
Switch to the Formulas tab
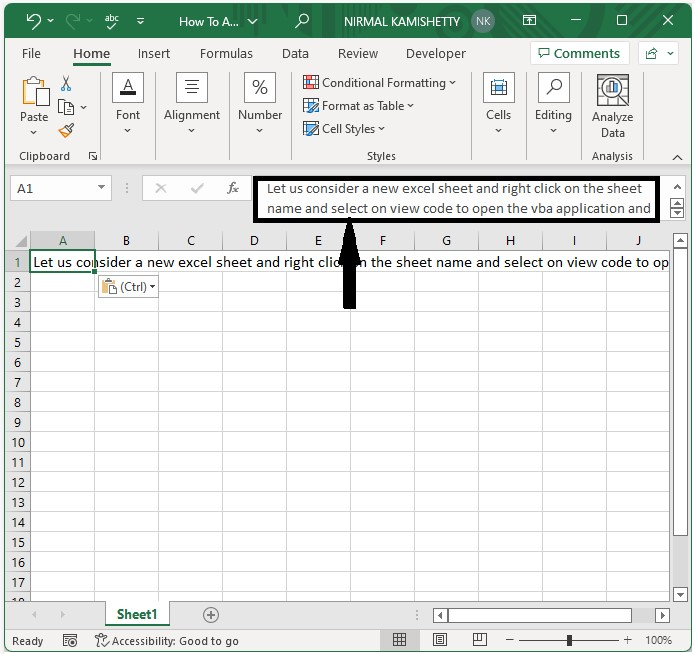226,54
